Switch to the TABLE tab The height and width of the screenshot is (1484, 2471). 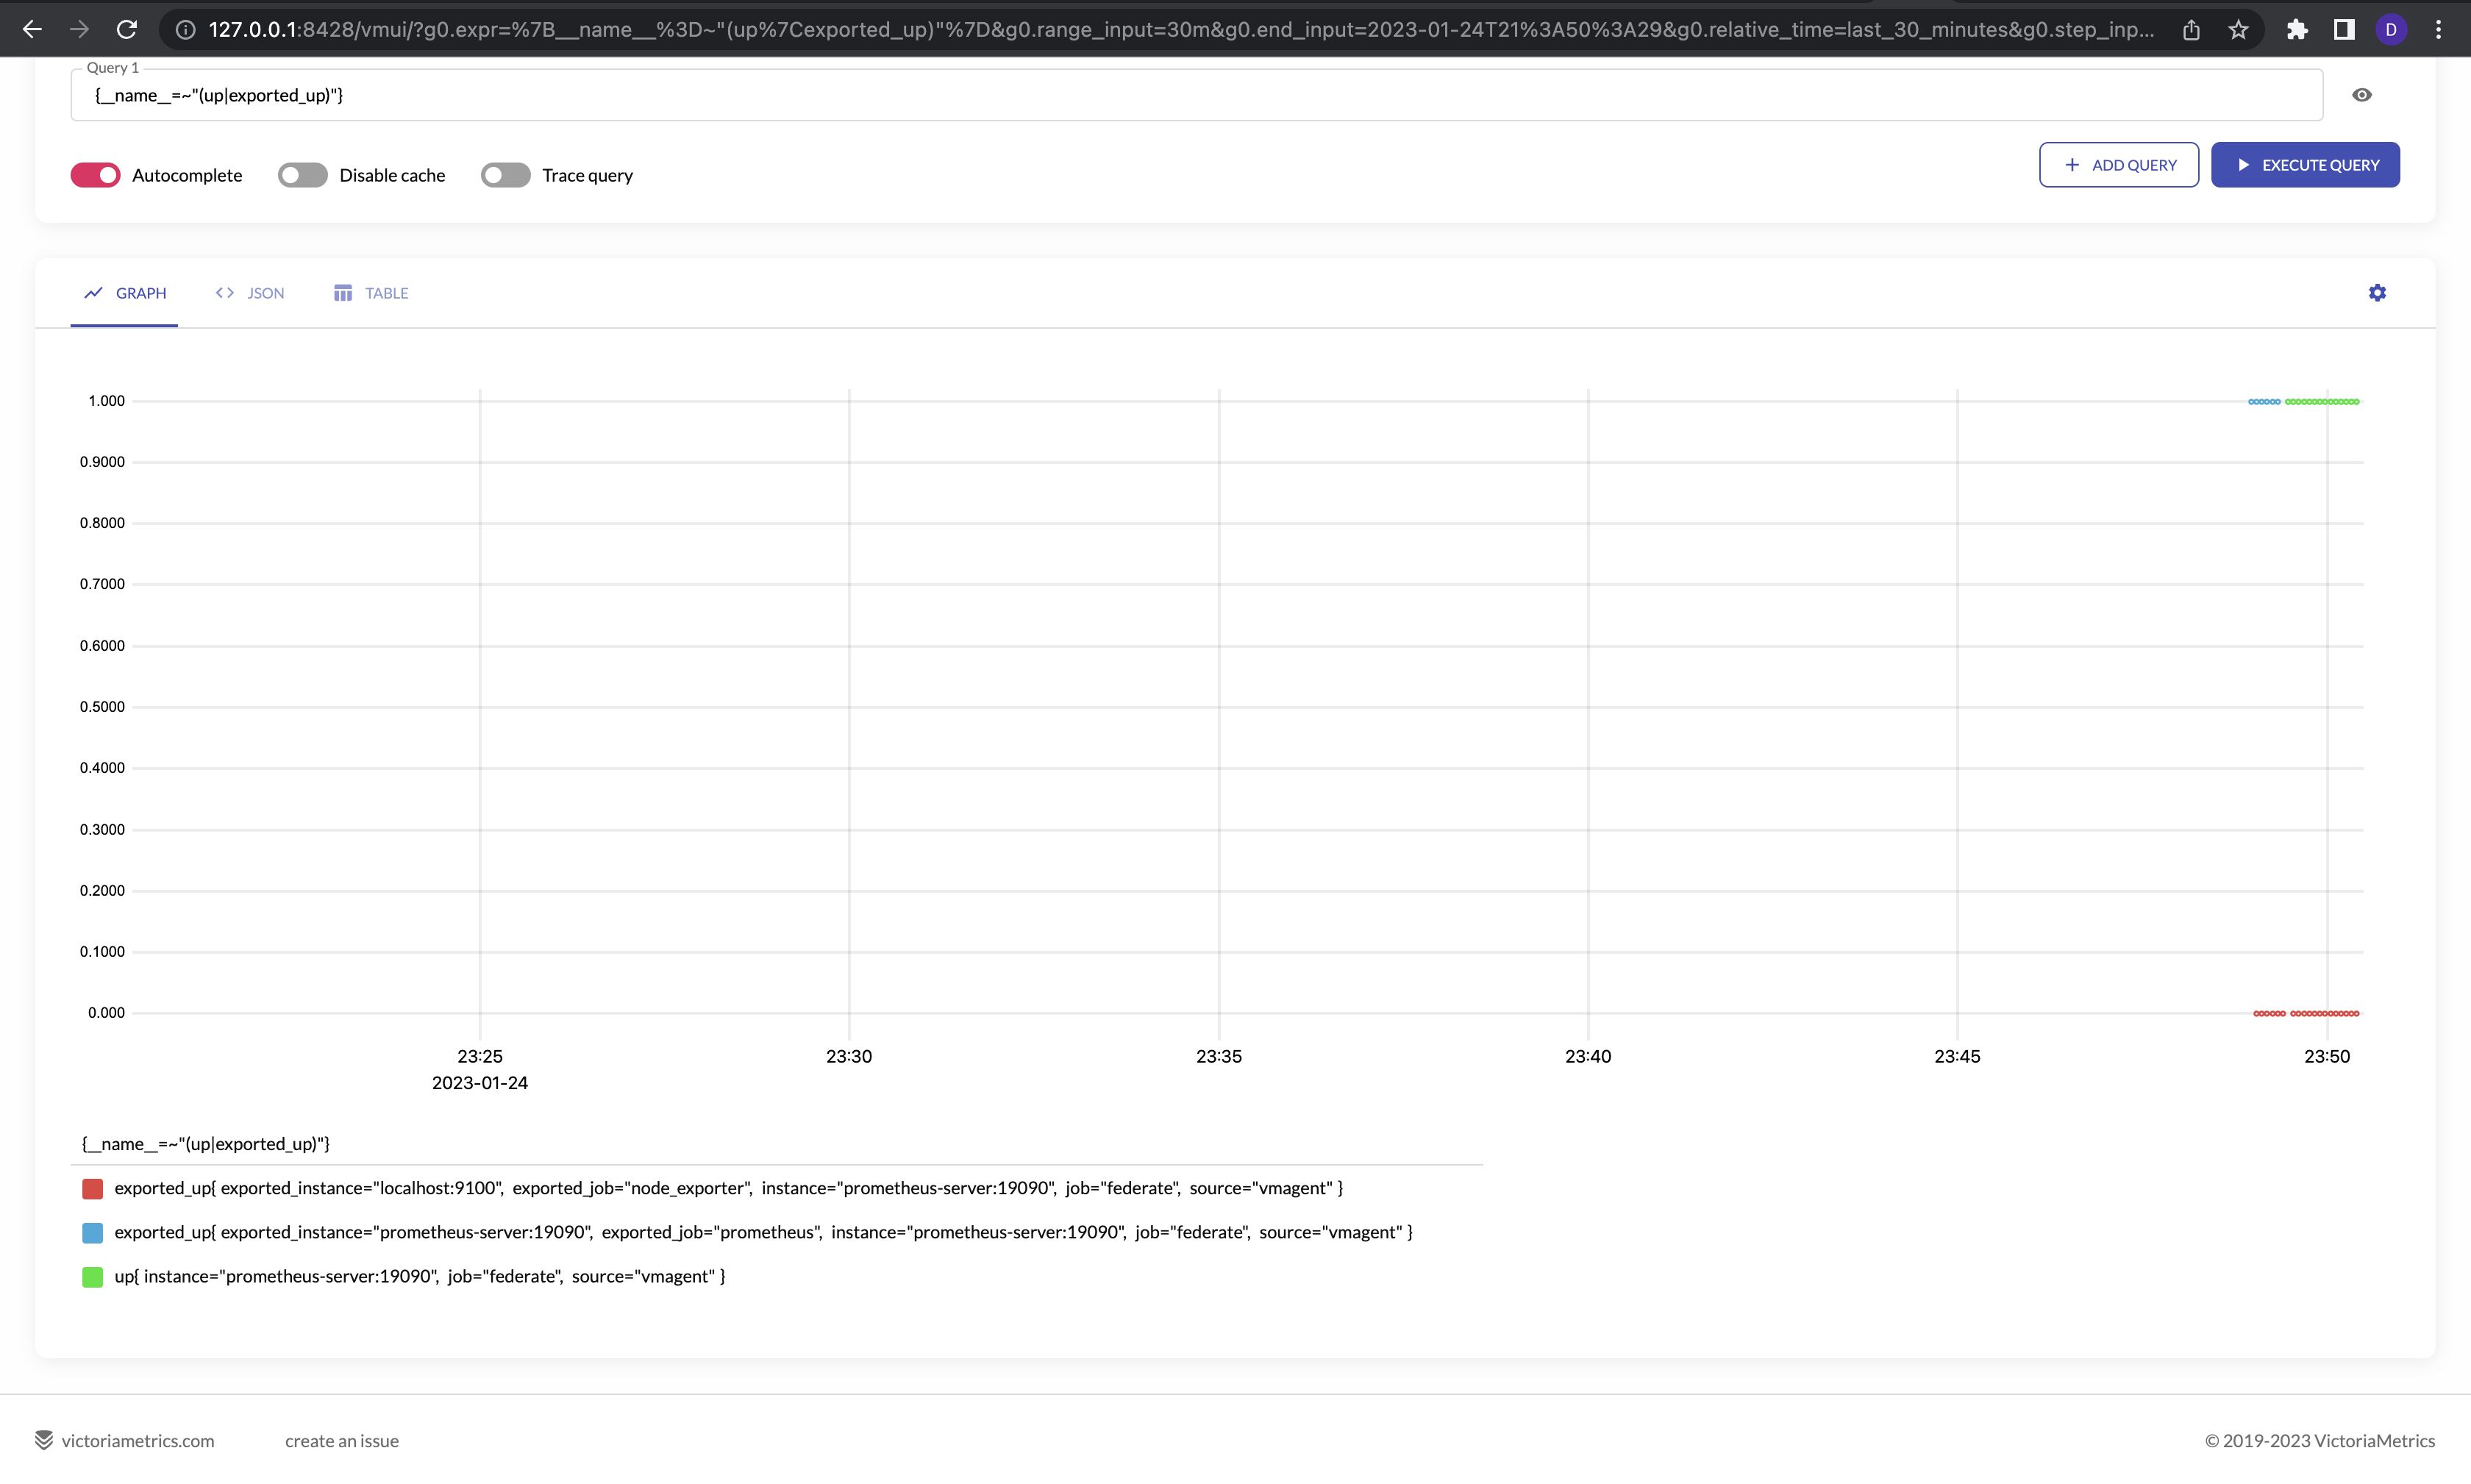[370, 292]
